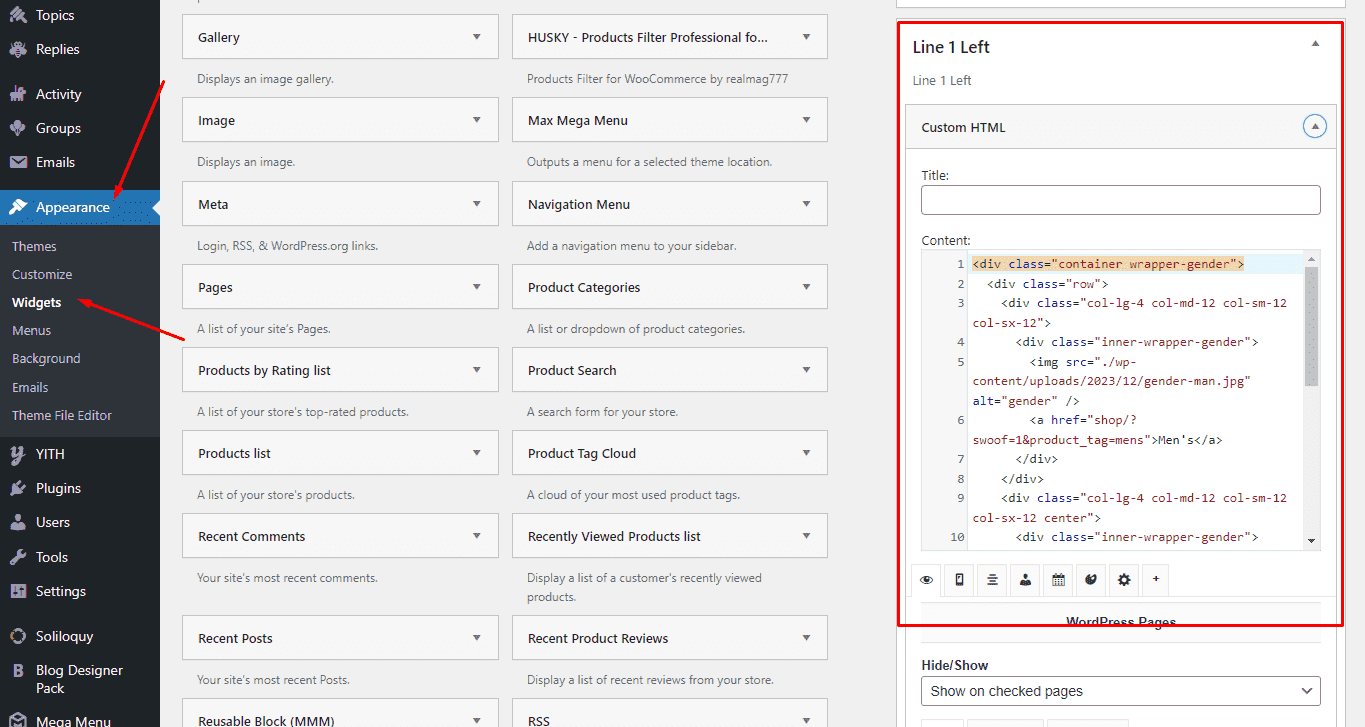This screenshot has height=727, width=1365.
Task: Open the Hide/Show dropdown
Action: [x=1120, y=691]
